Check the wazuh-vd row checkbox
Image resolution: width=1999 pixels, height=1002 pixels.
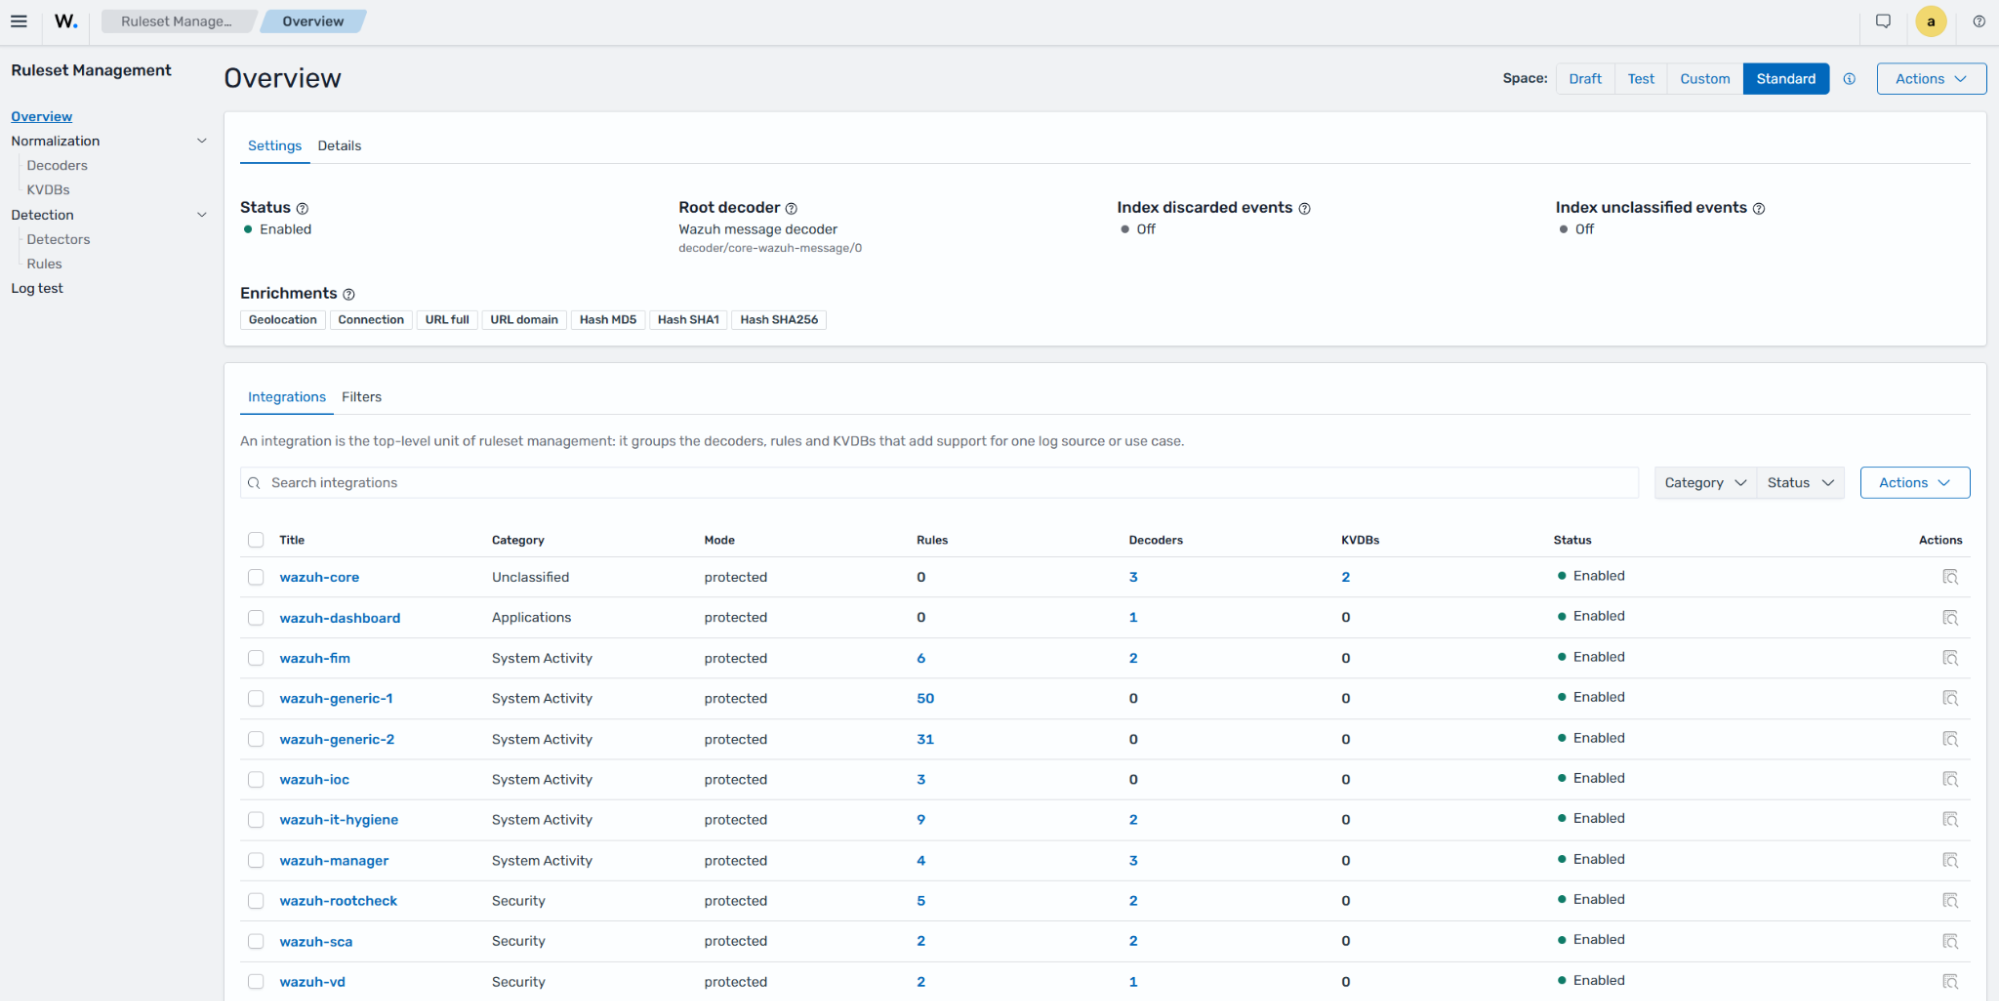click(x=256, y=982)
